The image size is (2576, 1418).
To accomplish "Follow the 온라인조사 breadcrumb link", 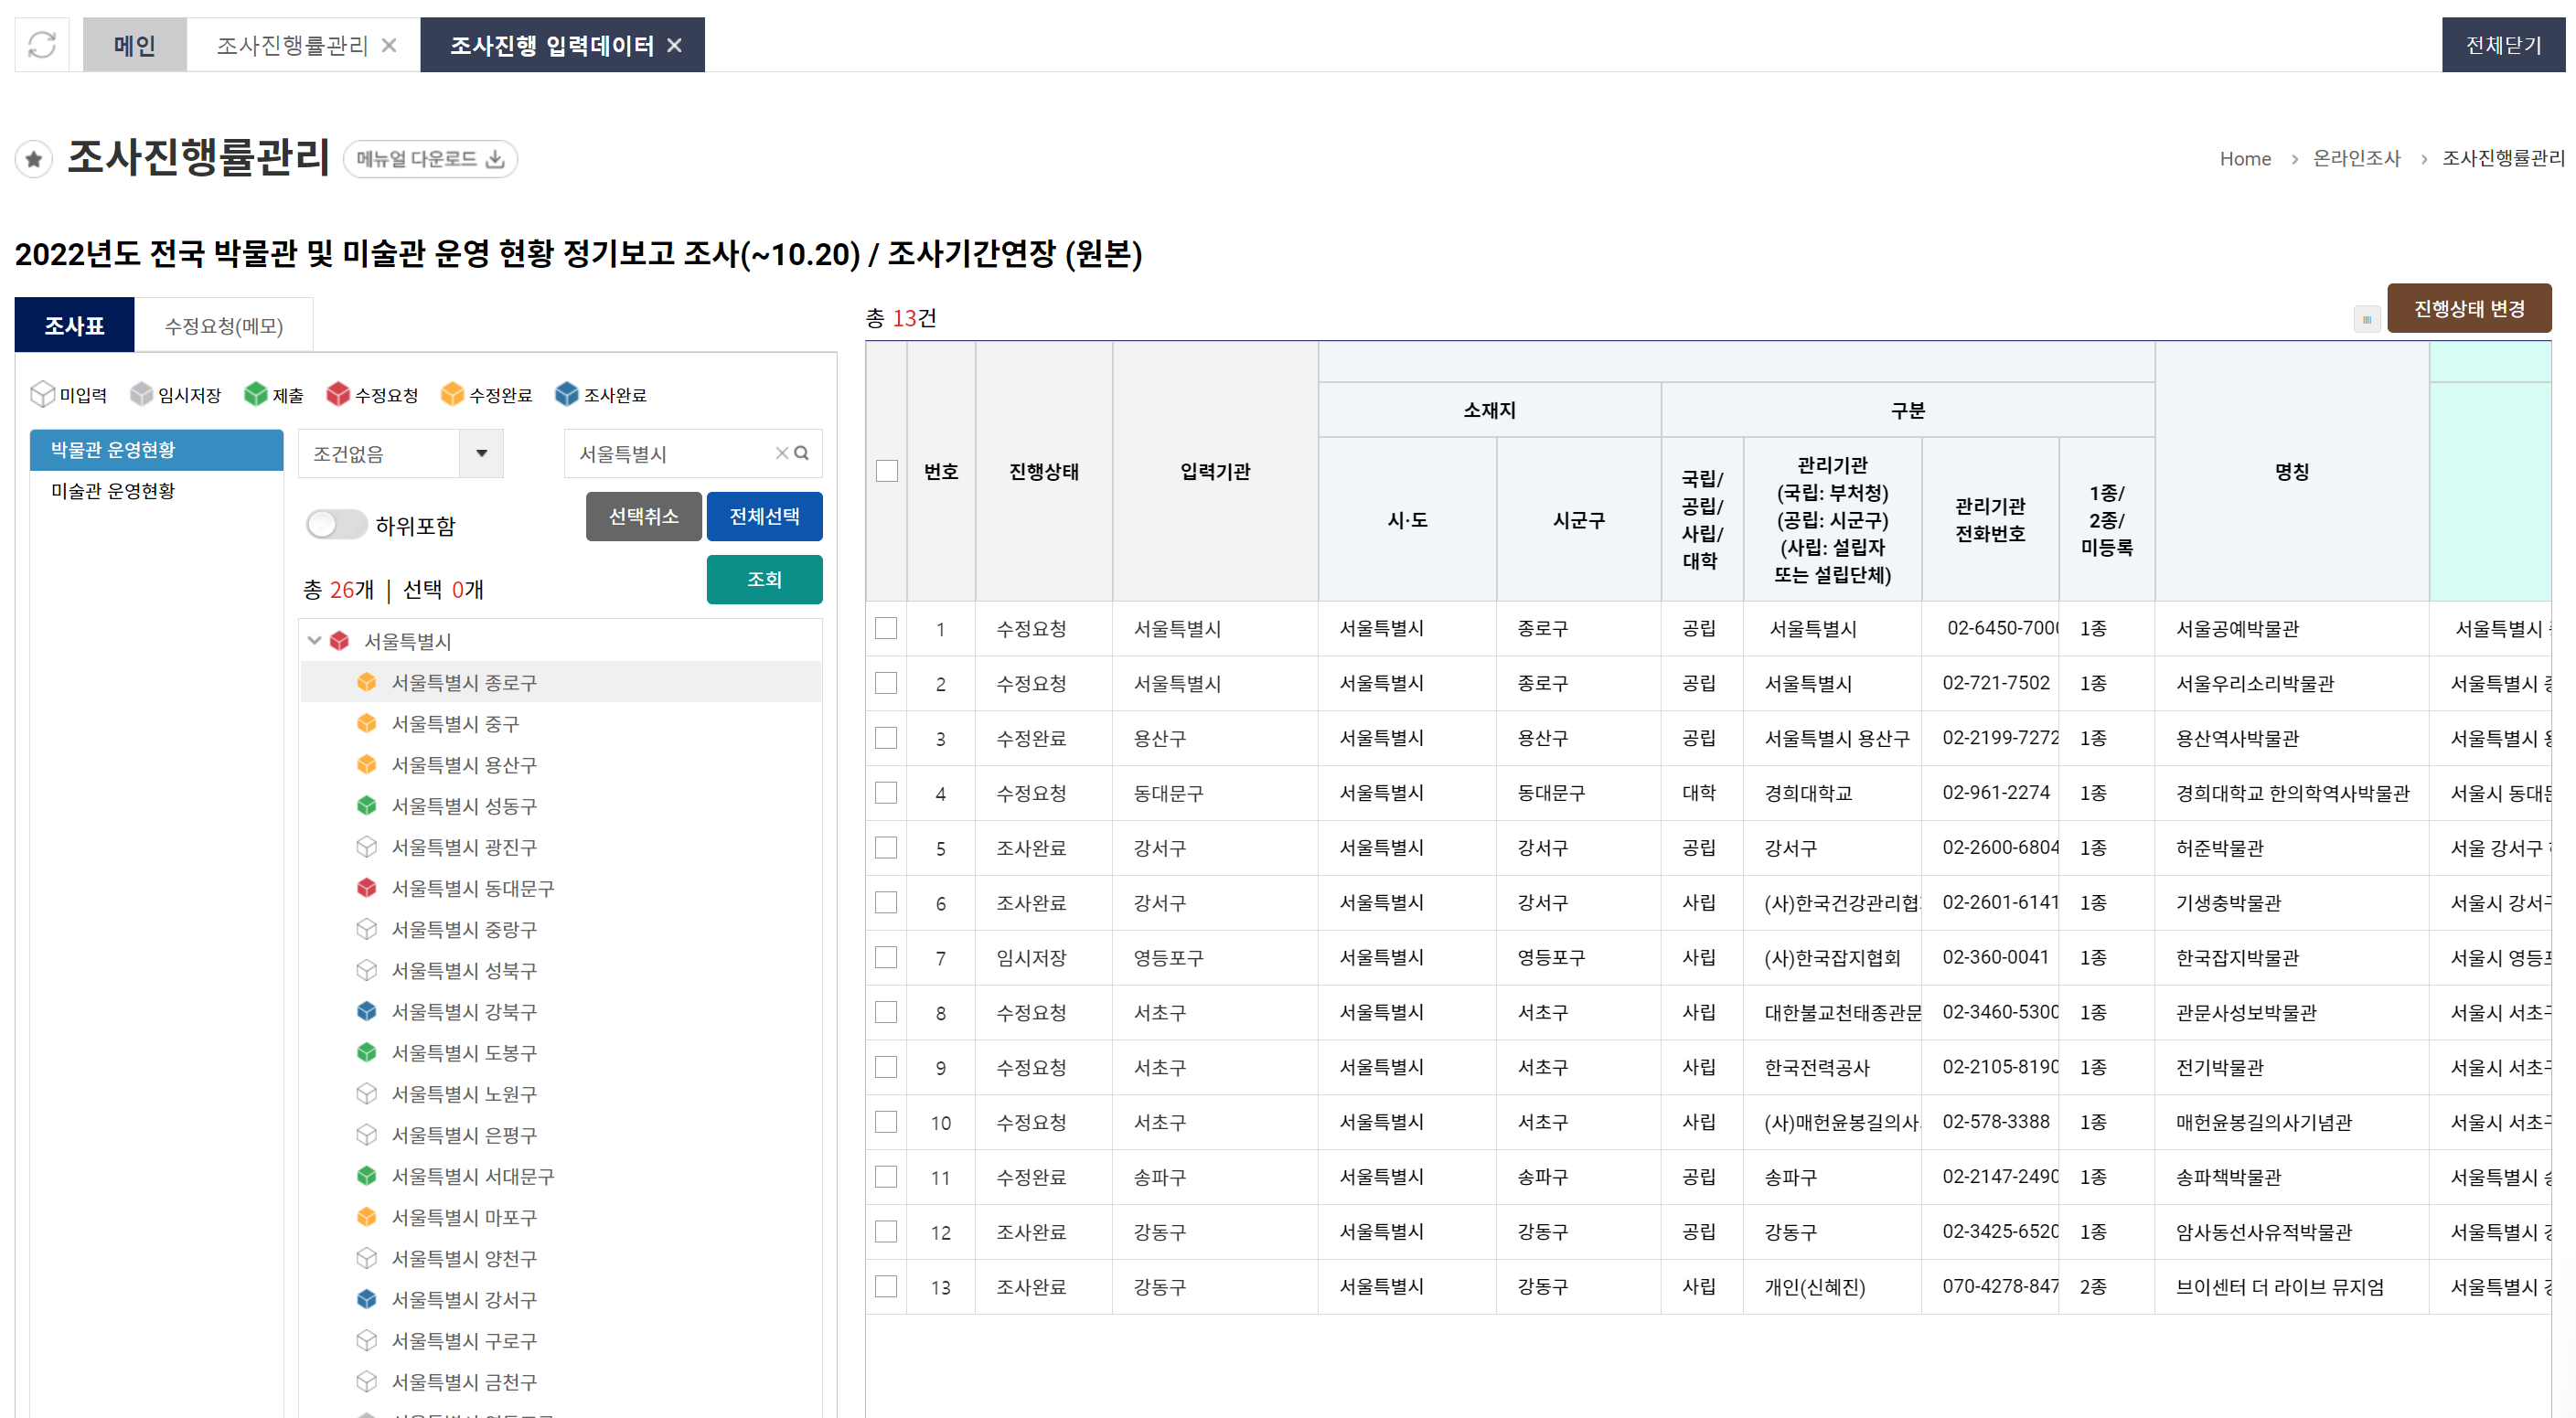I will click(x=2356, y=159).
